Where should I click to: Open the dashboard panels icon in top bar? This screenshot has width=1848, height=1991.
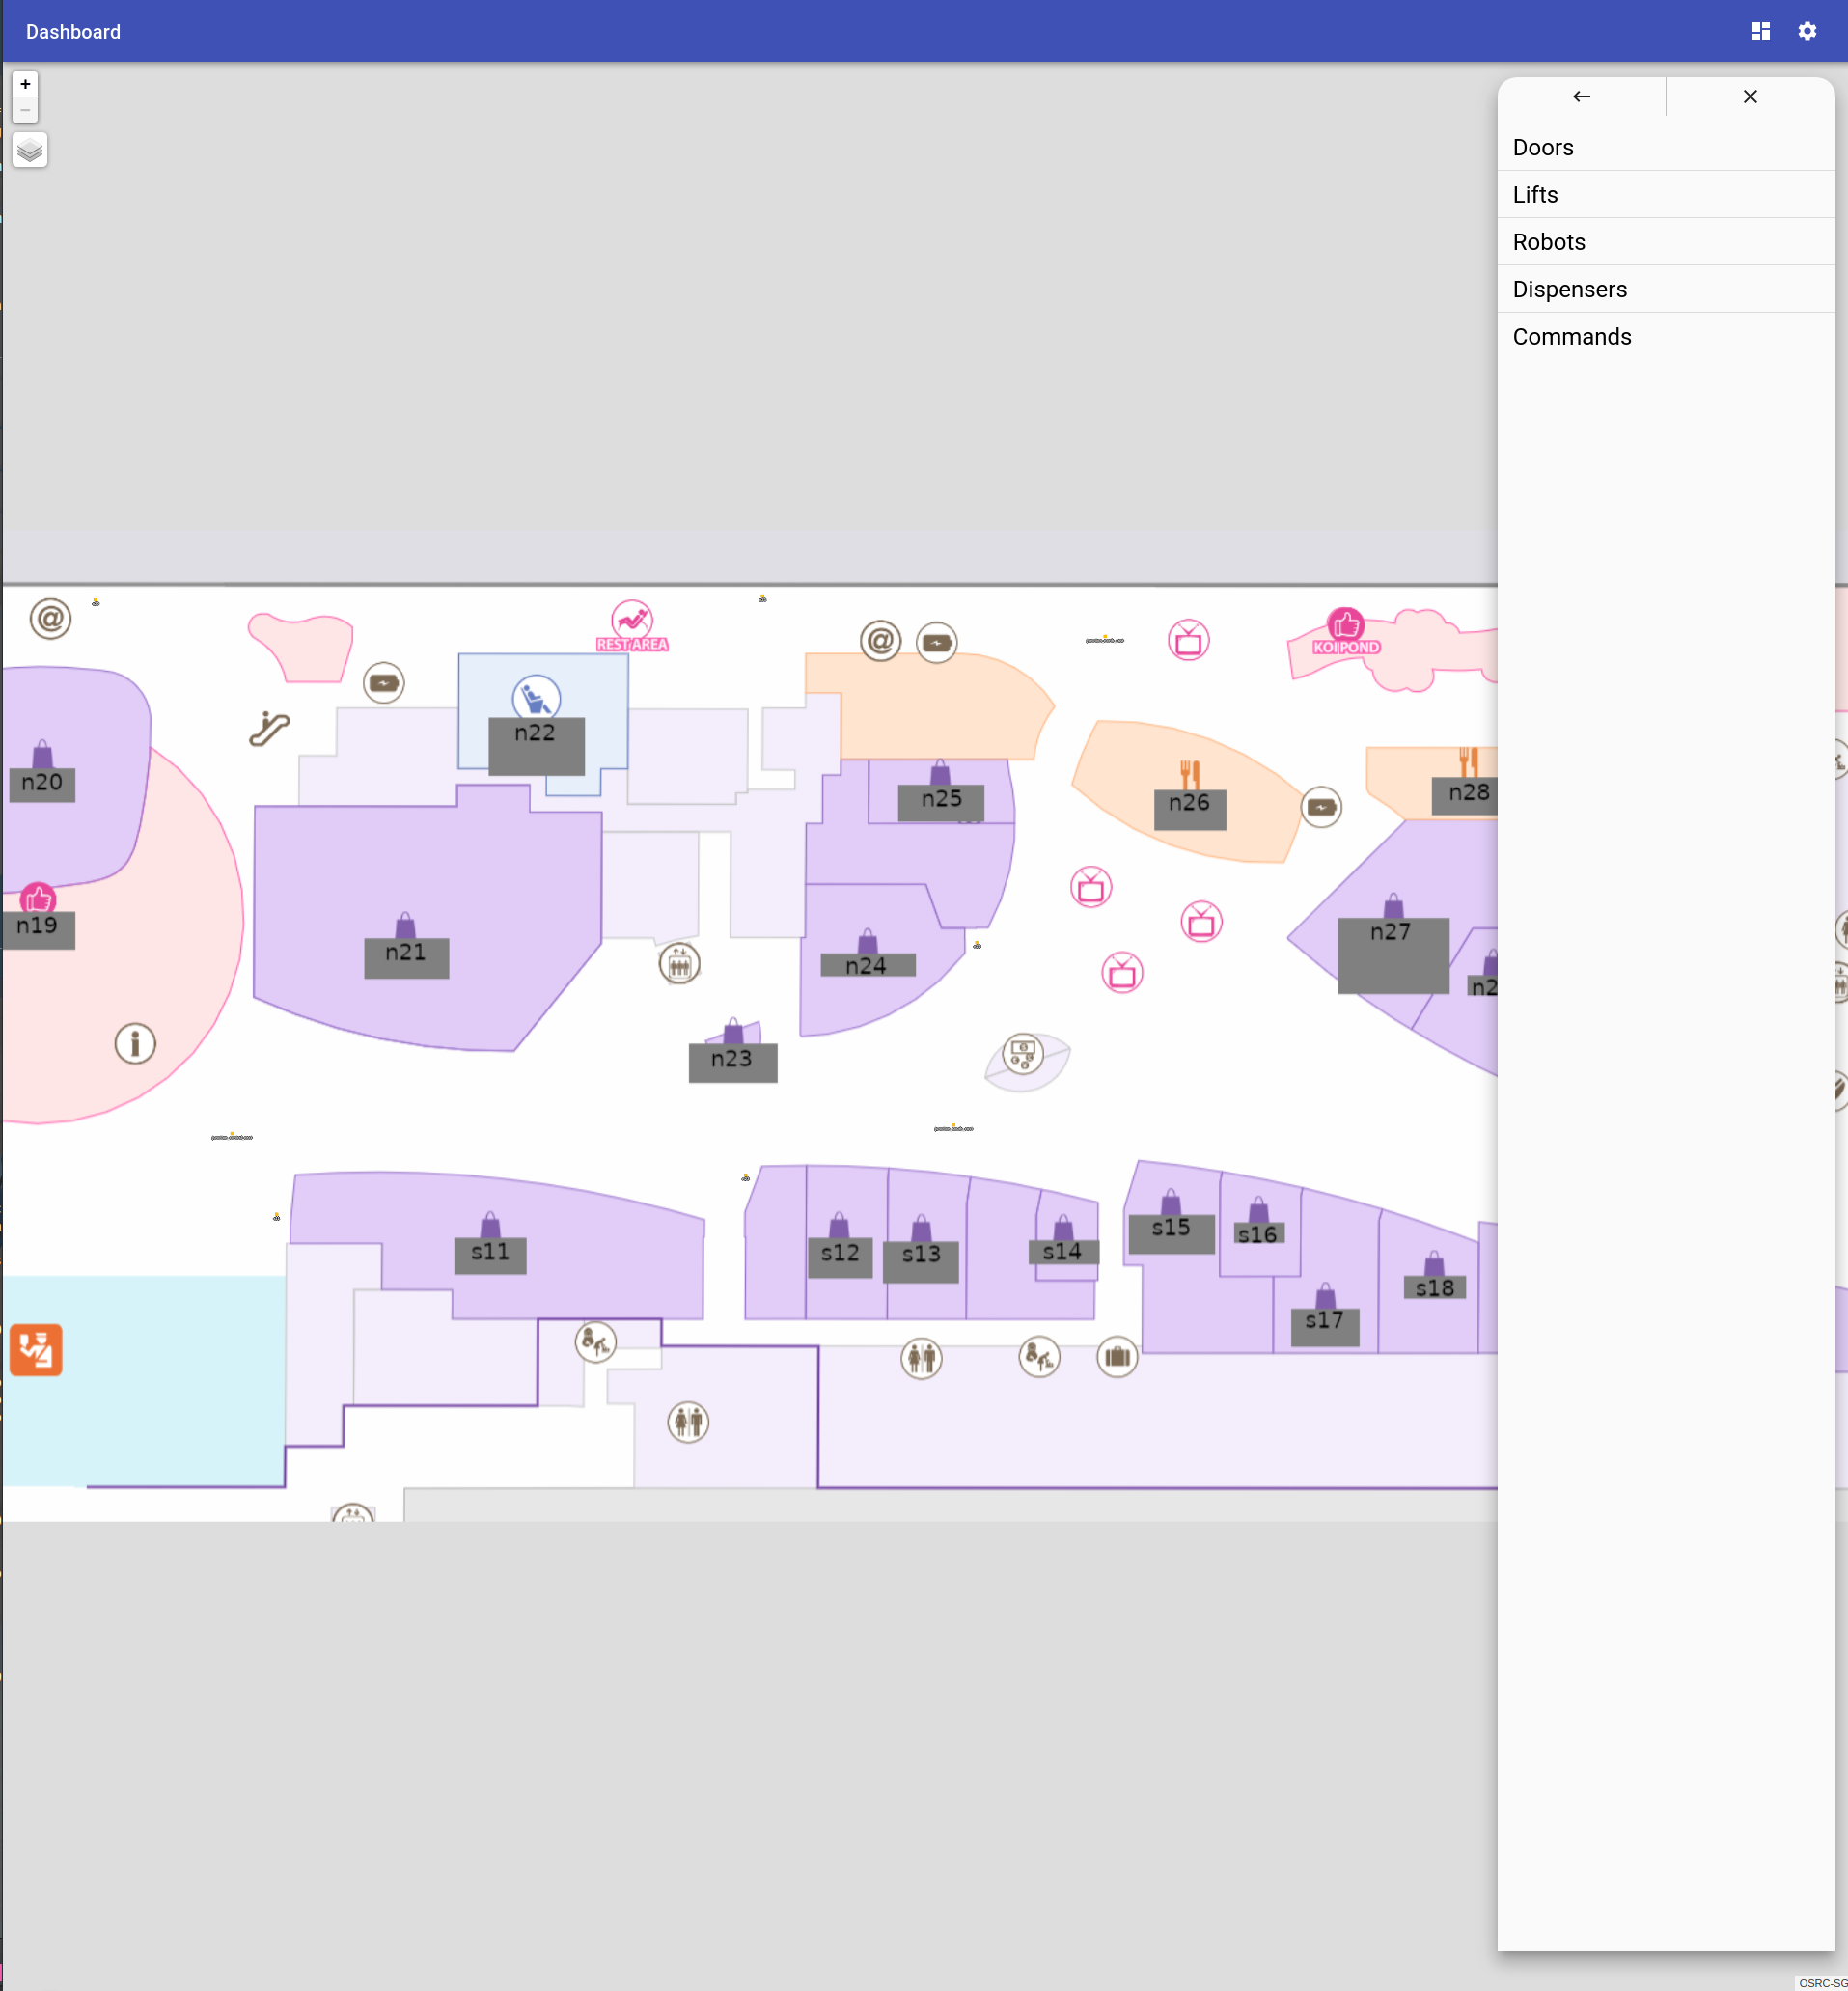point(1761,31)
